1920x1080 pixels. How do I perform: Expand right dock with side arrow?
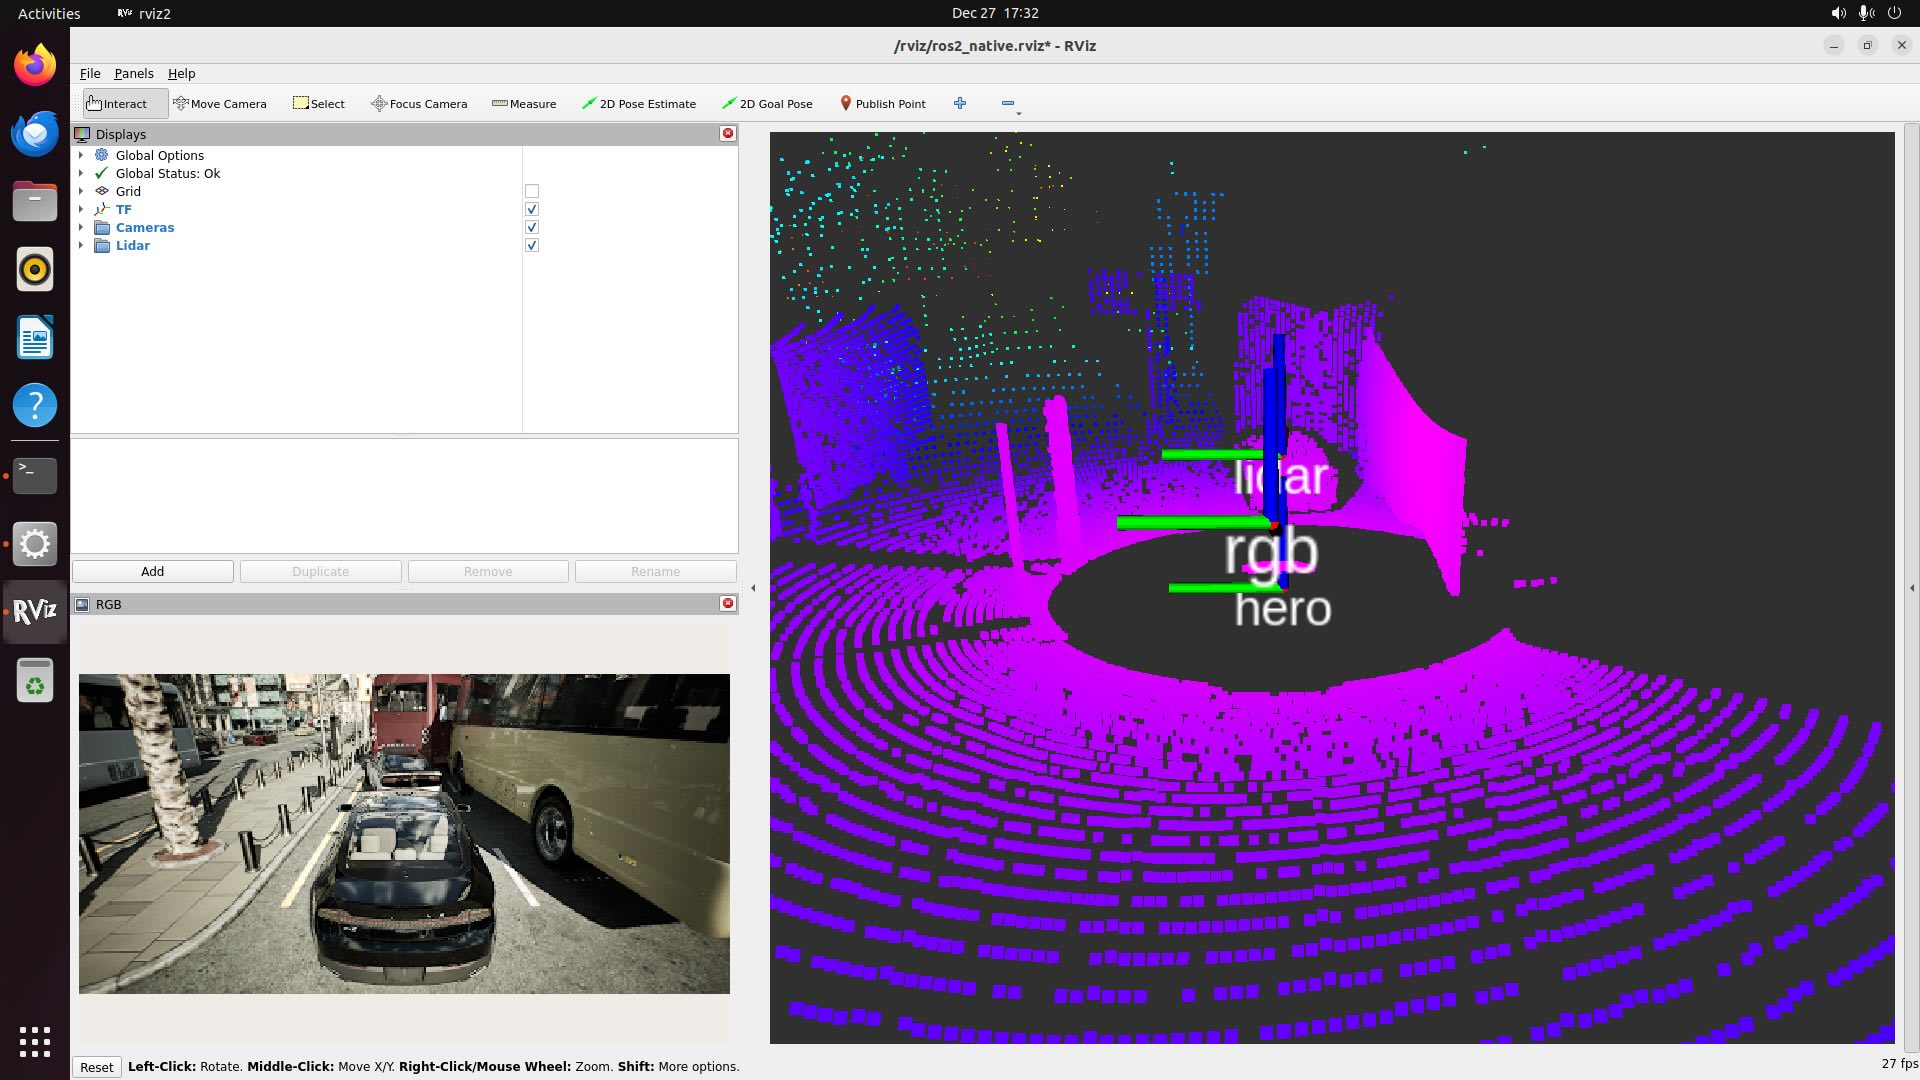[1911, 588]
